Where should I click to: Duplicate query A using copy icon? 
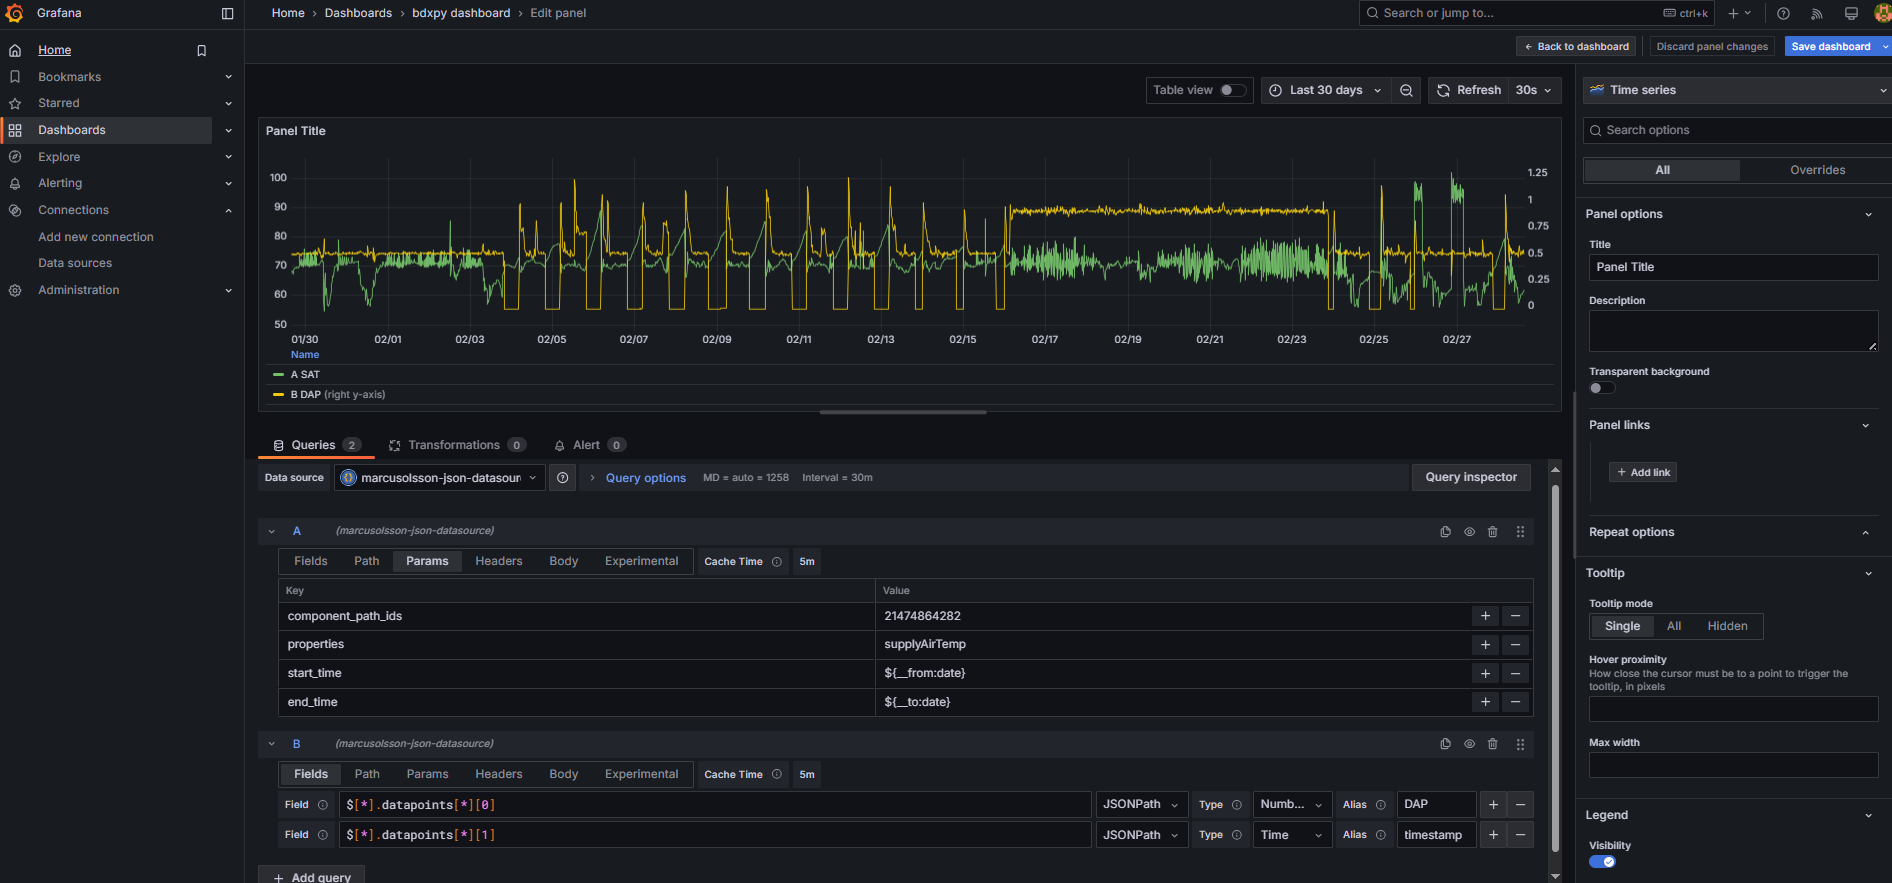tap(1445, 532)
